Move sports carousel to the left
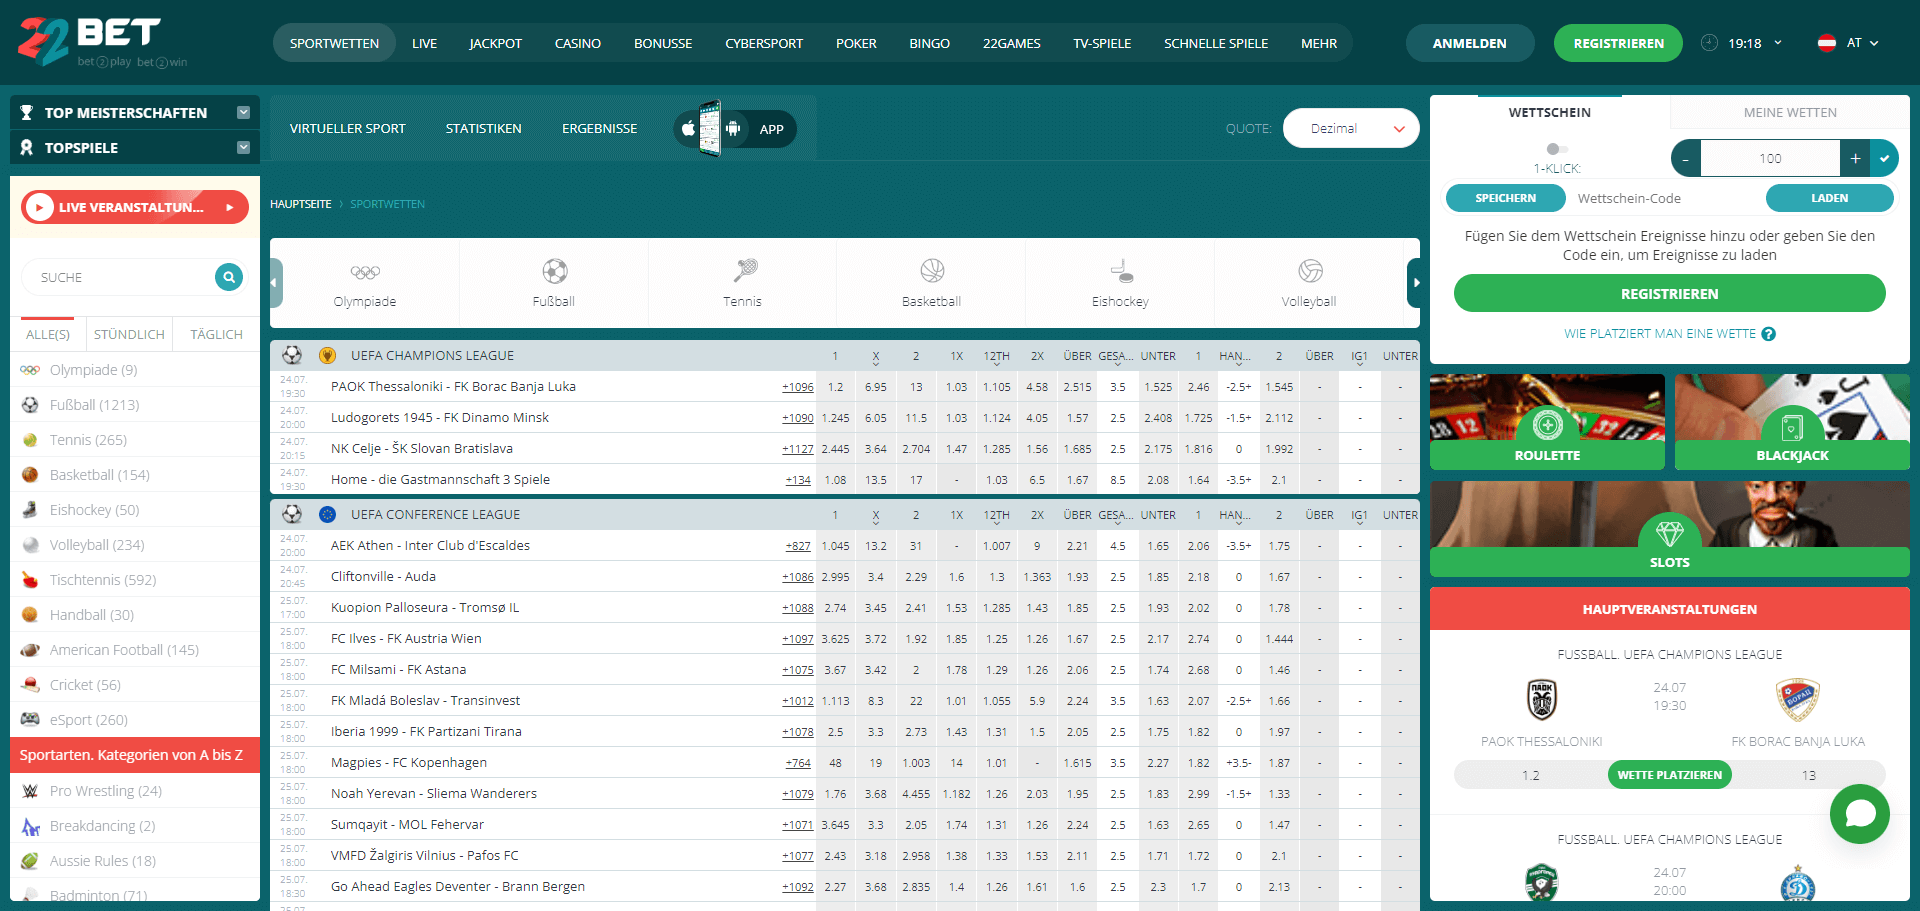 [x=276, y=283]
